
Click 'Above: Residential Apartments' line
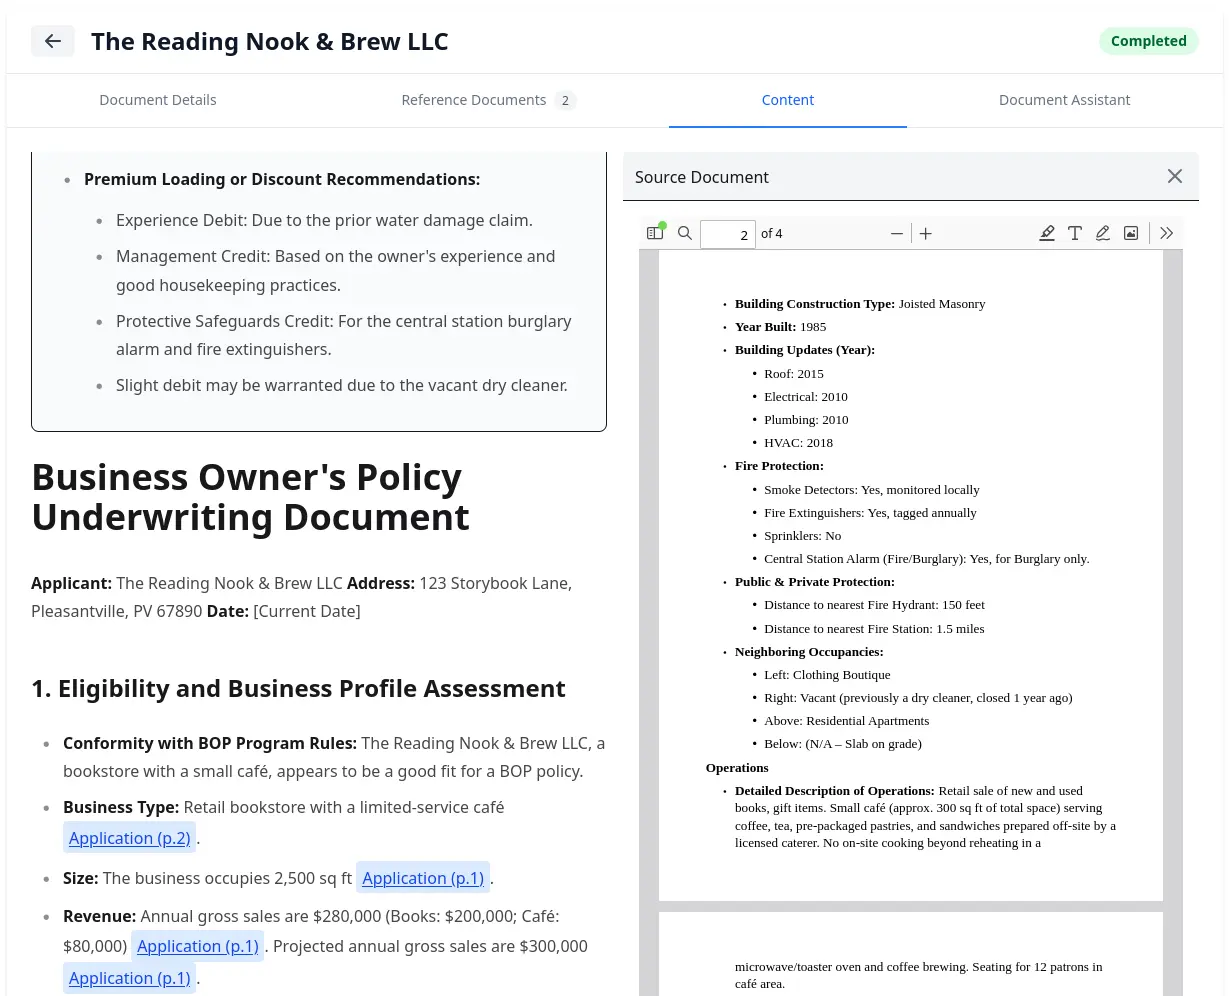coord(846,721)
